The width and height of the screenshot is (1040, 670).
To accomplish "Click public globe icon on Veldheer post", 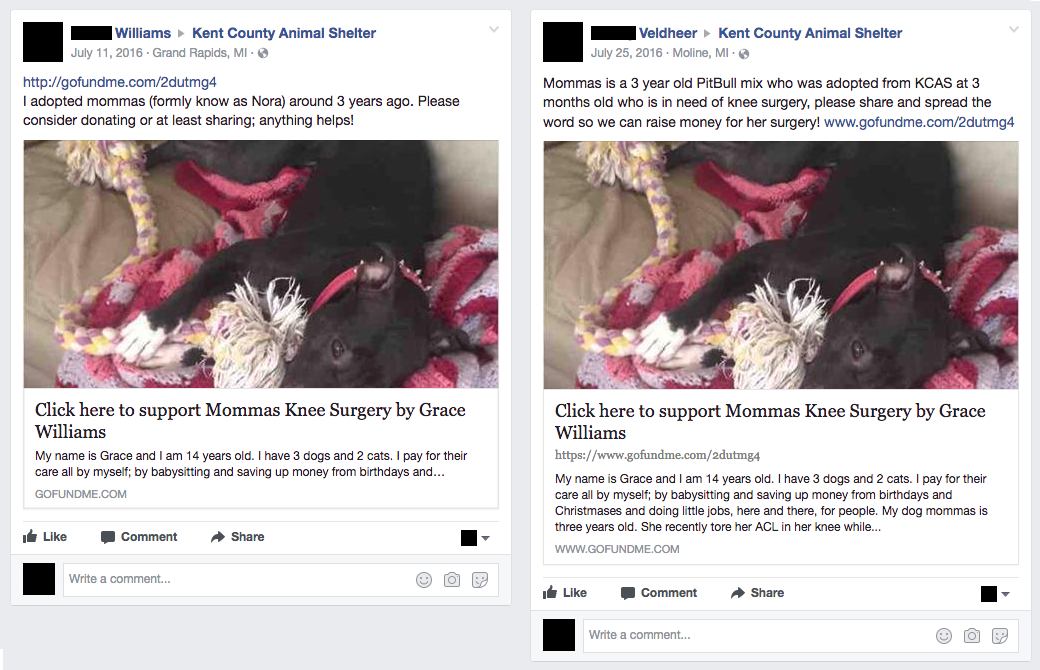I will (744, 54).
